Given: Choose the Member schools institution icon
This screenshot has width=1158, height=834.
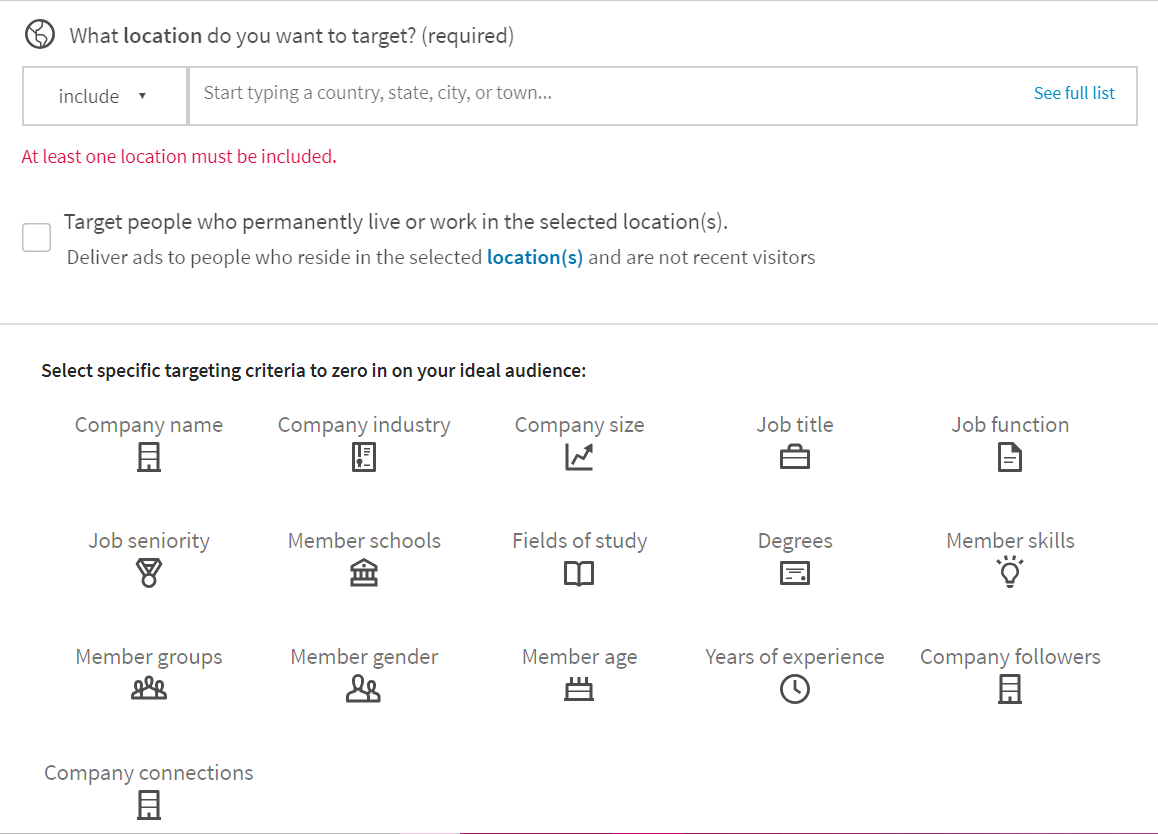Looking at the screenshot, I should tap(363, 572).
